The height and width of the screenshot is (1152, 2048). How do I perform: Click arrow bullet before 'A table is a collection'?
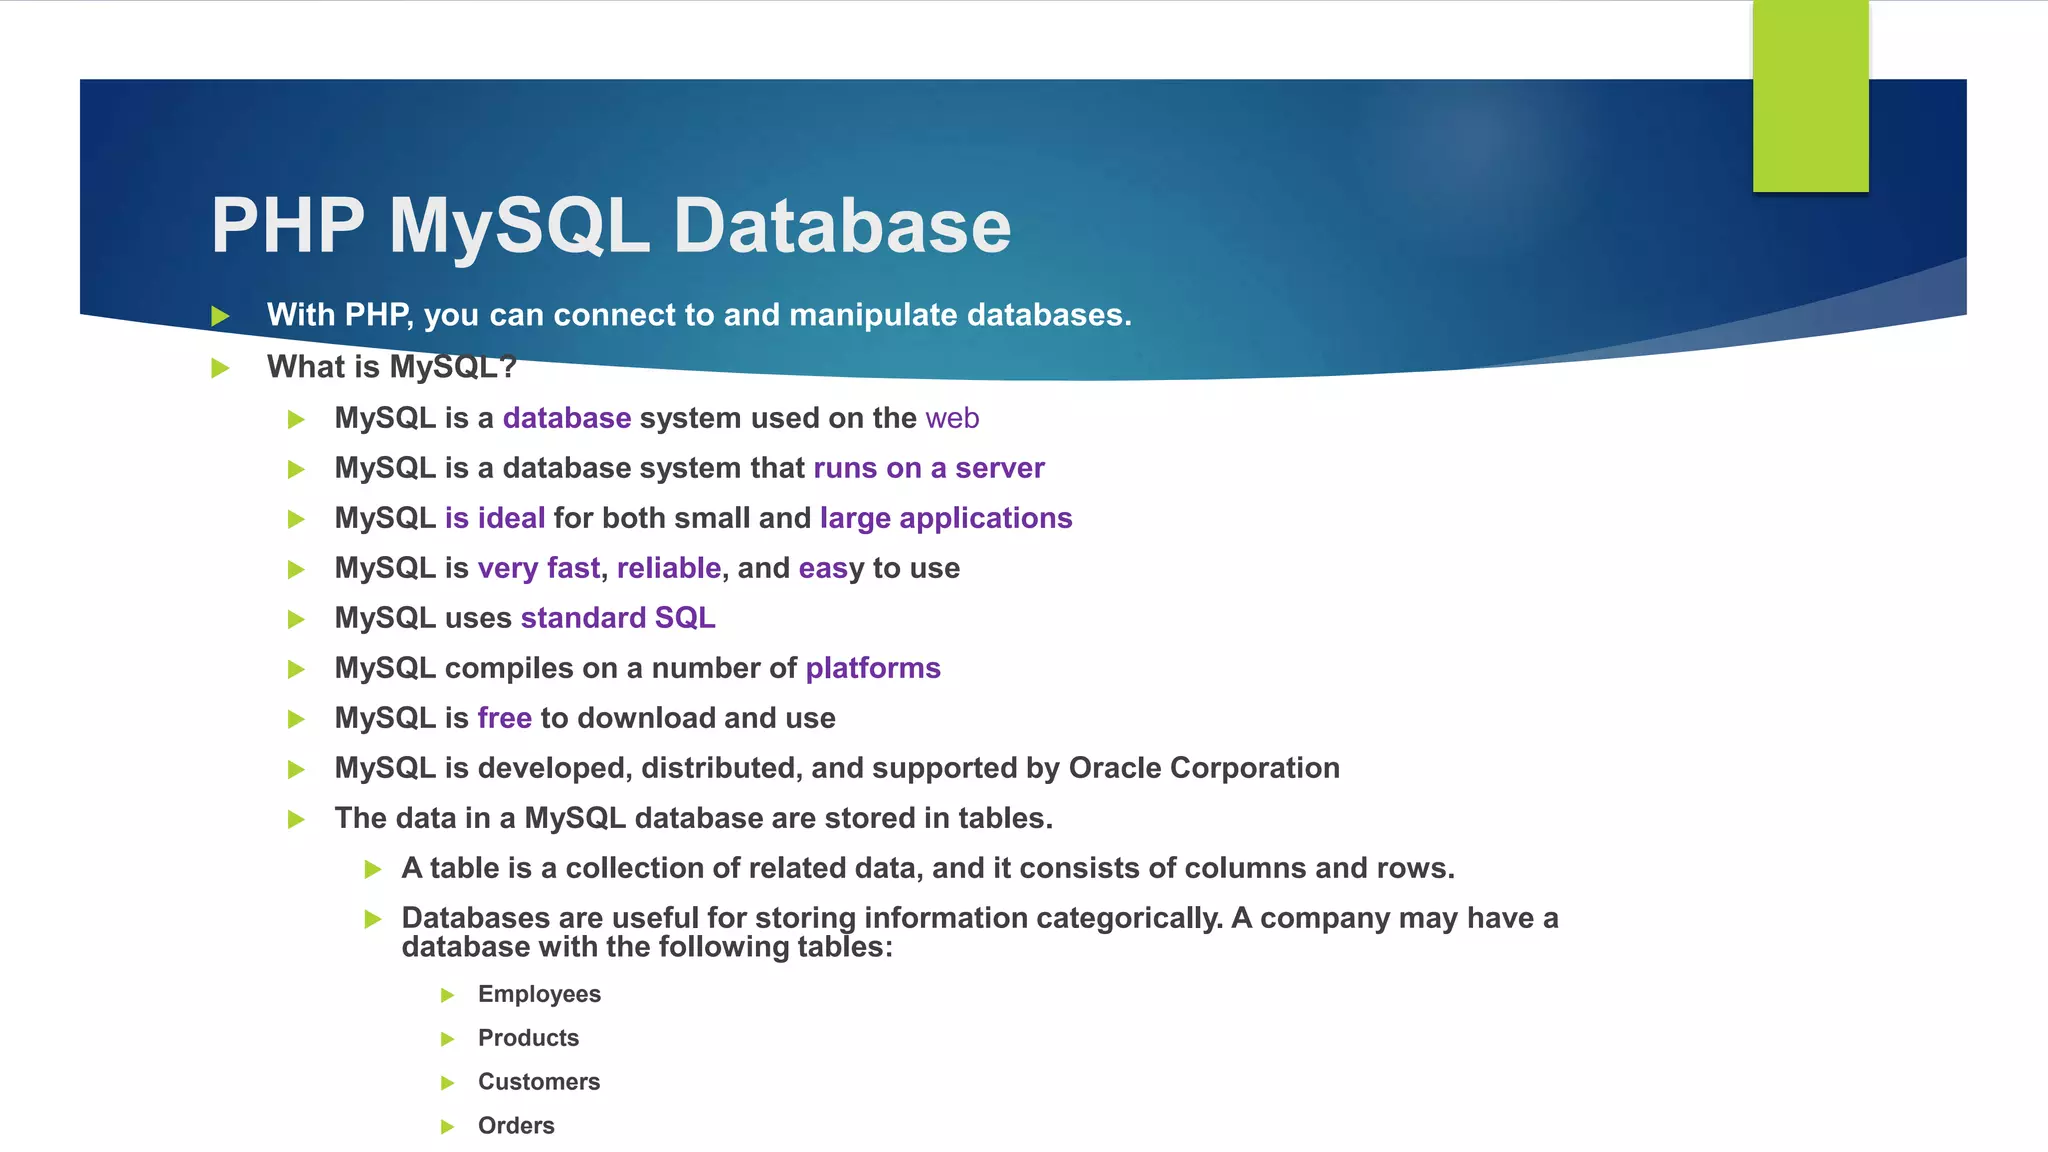point(373,870)
